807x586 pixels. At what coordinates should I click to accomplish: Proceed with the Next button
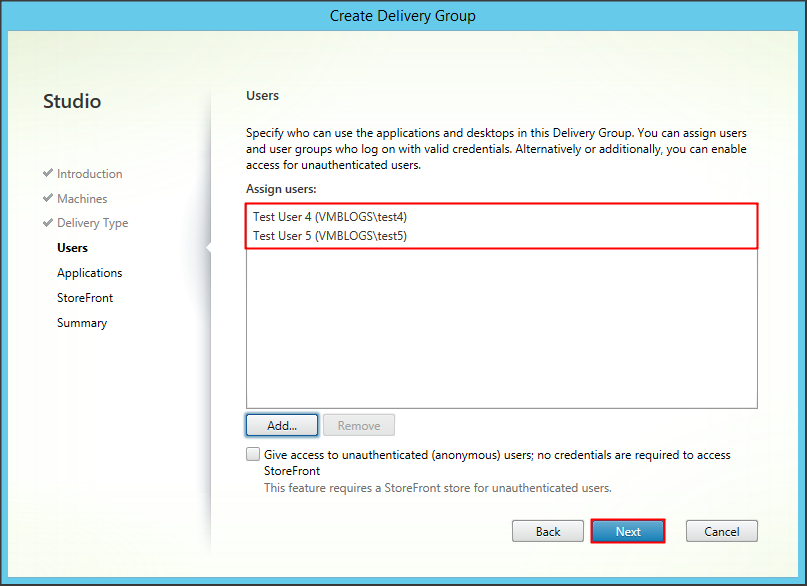point(628,531)
